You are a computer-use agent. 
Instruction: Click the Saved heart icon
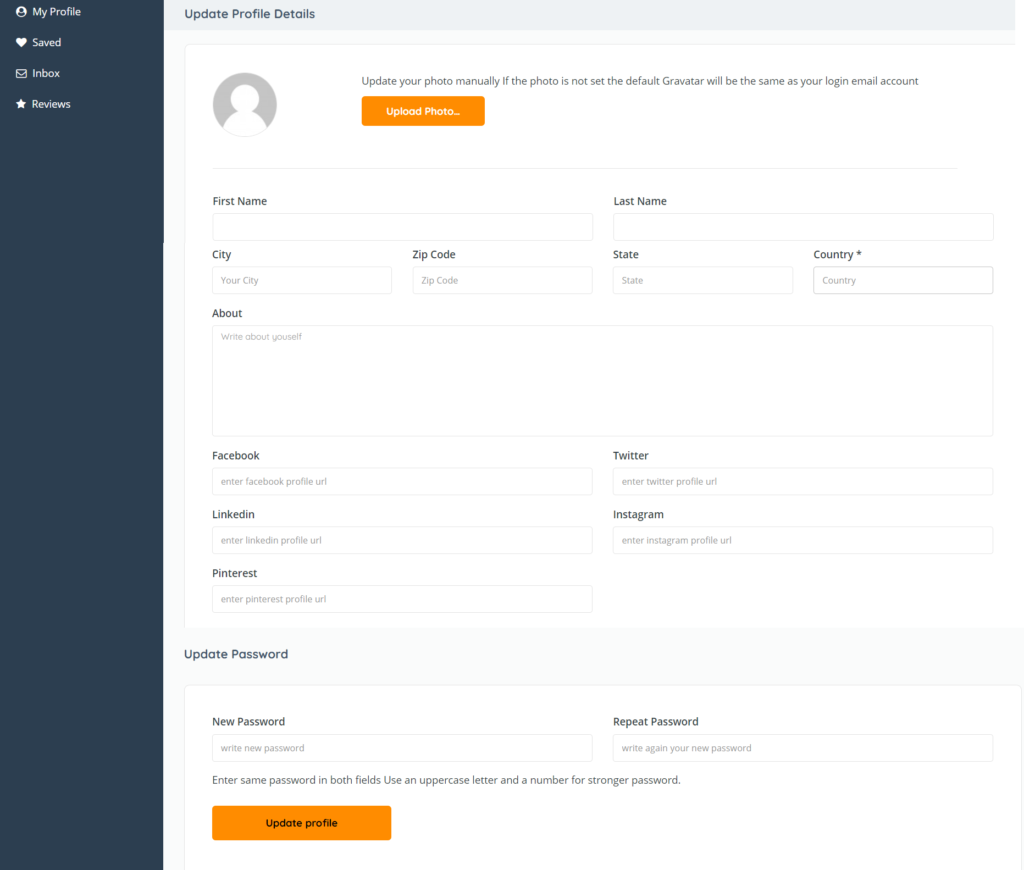click(21, 43)
